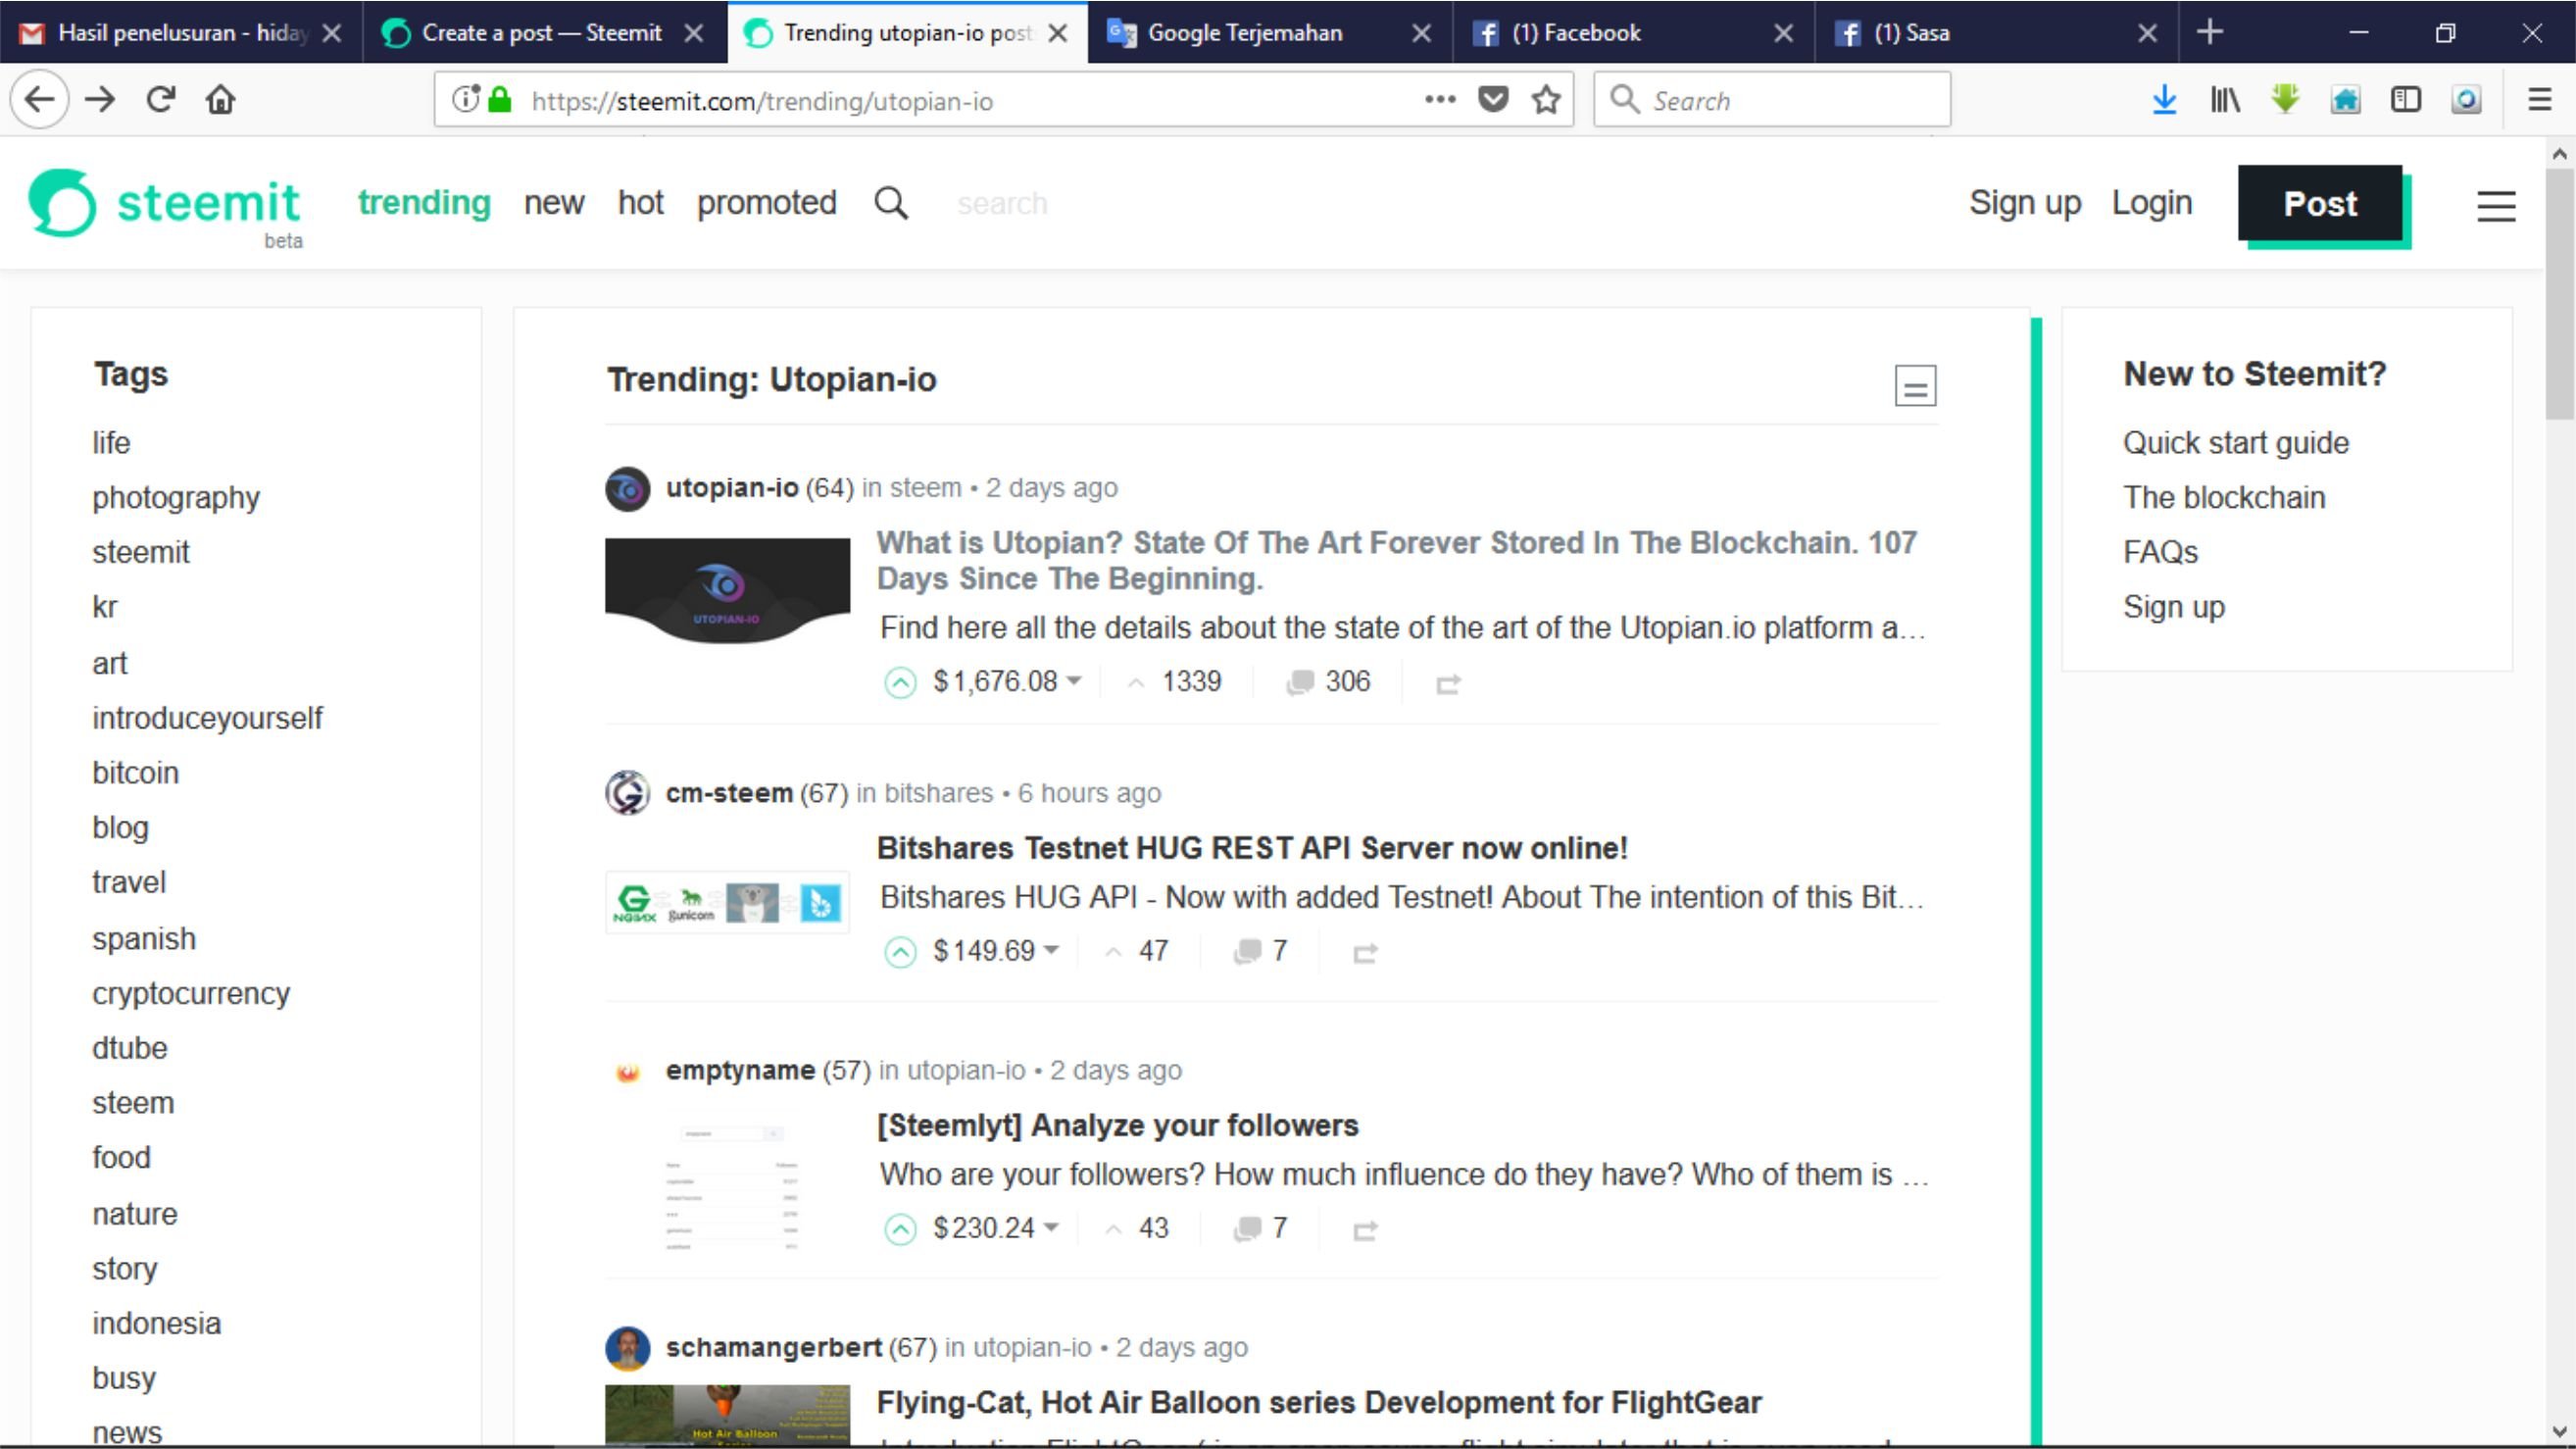Click the Firefox Search box
This screenshot has width=2576, height=1449.
[x=1772, y=99]
